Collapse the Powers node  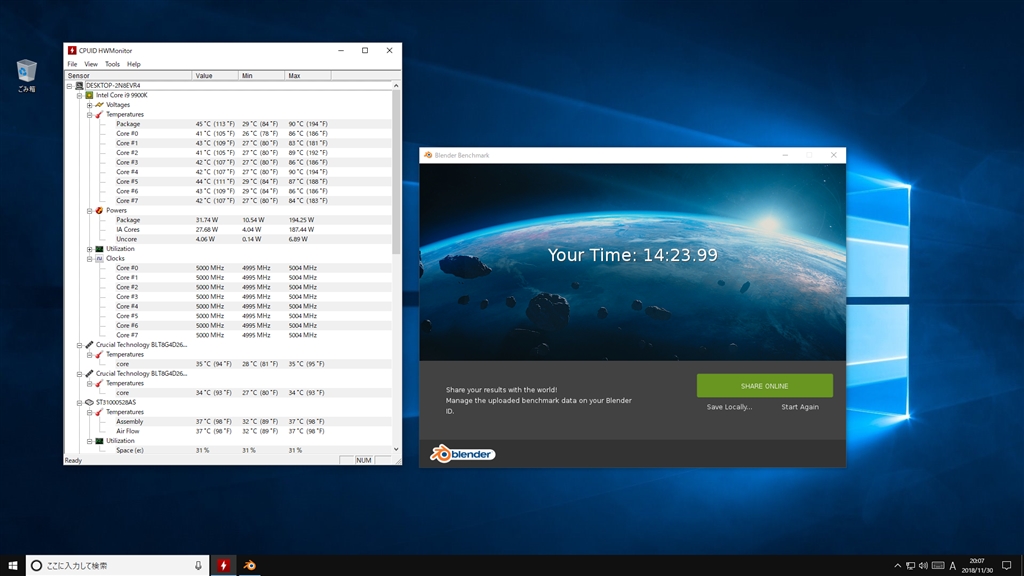tap(89, 210)
